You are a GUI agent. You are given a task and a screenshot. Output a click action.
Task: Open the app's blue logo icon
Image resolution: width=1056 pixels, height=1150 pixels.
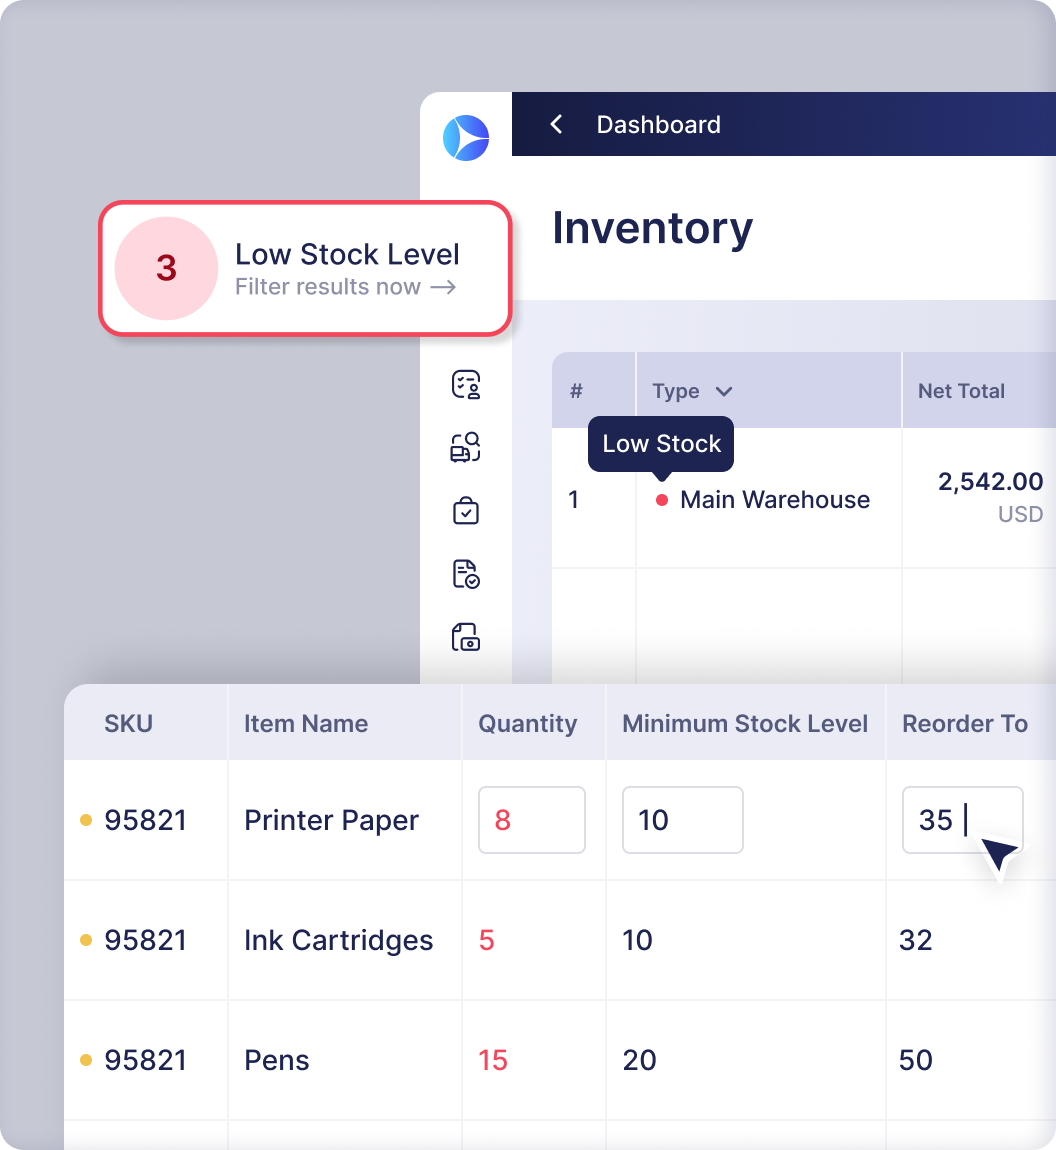[x=466, y=137]
